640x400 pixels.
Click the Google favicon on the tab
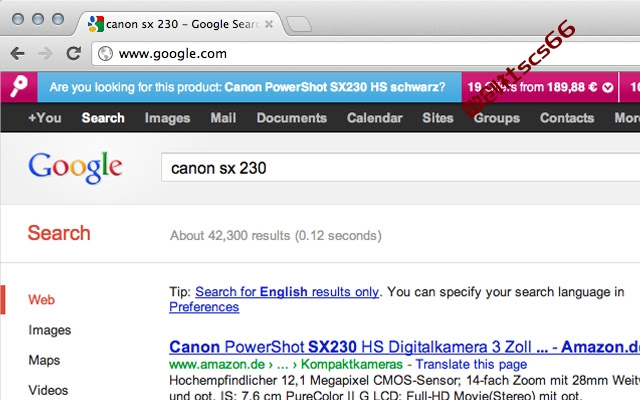tap(96, 24)
